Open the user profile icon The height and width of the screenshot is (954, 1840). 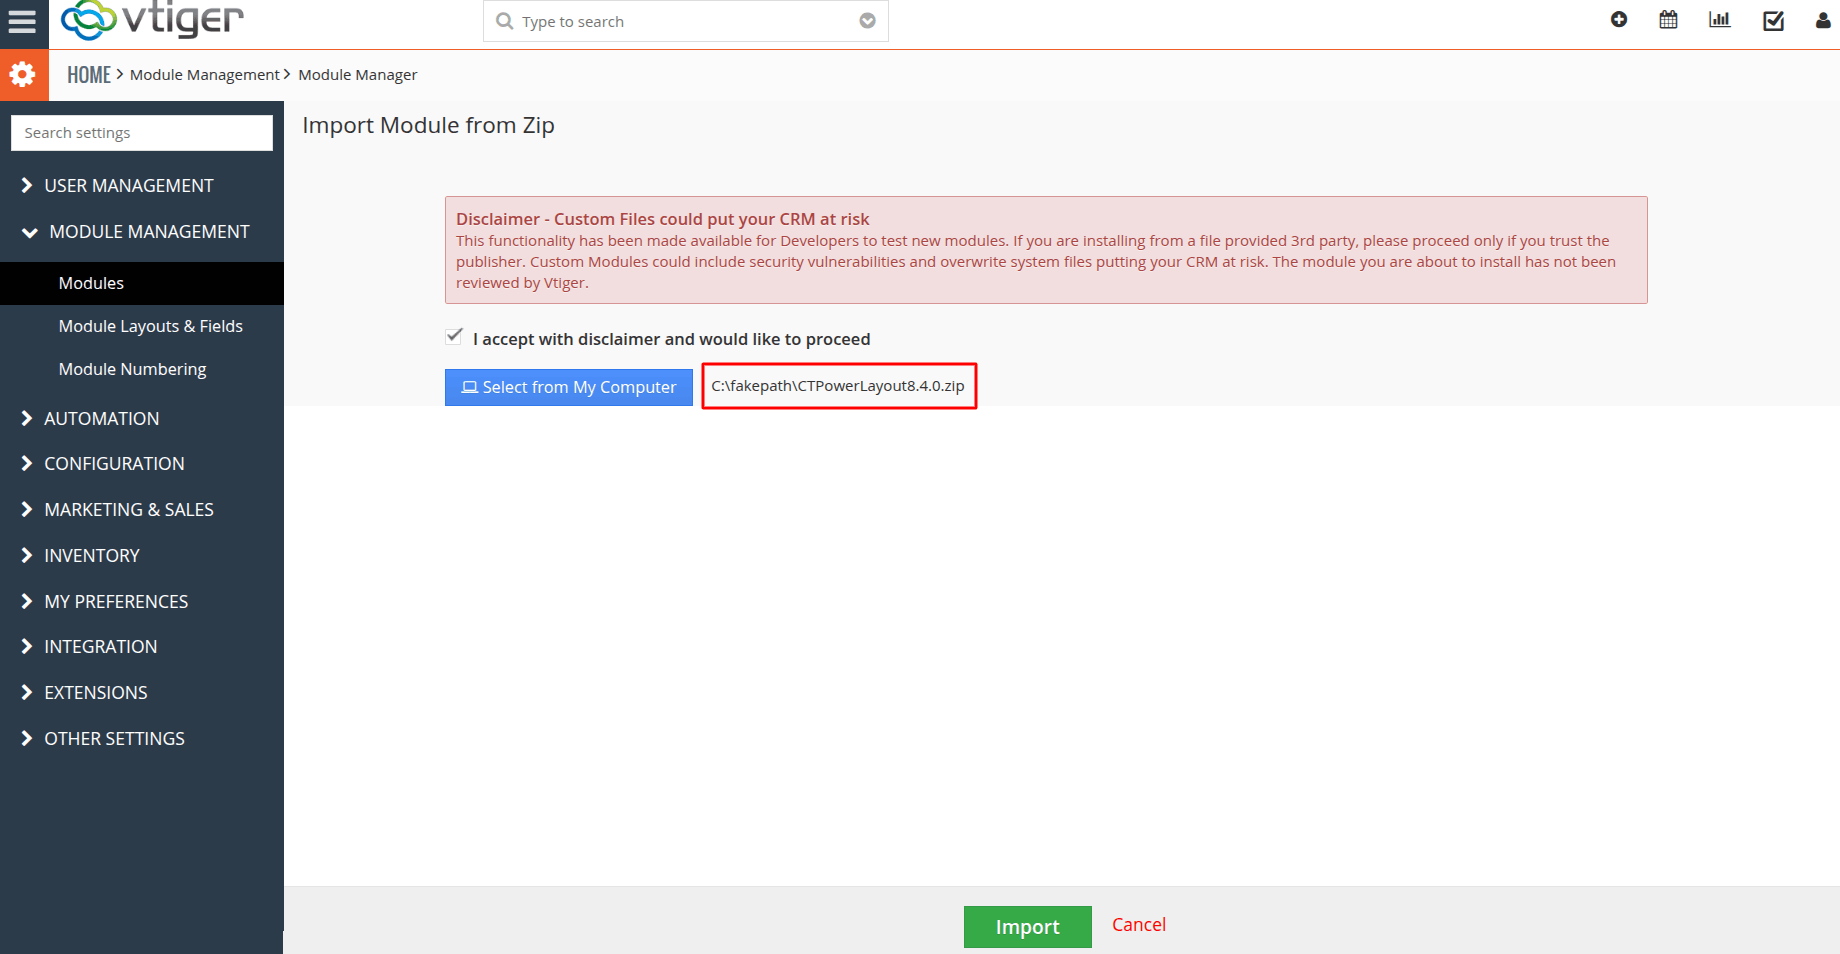[1823, 20]
